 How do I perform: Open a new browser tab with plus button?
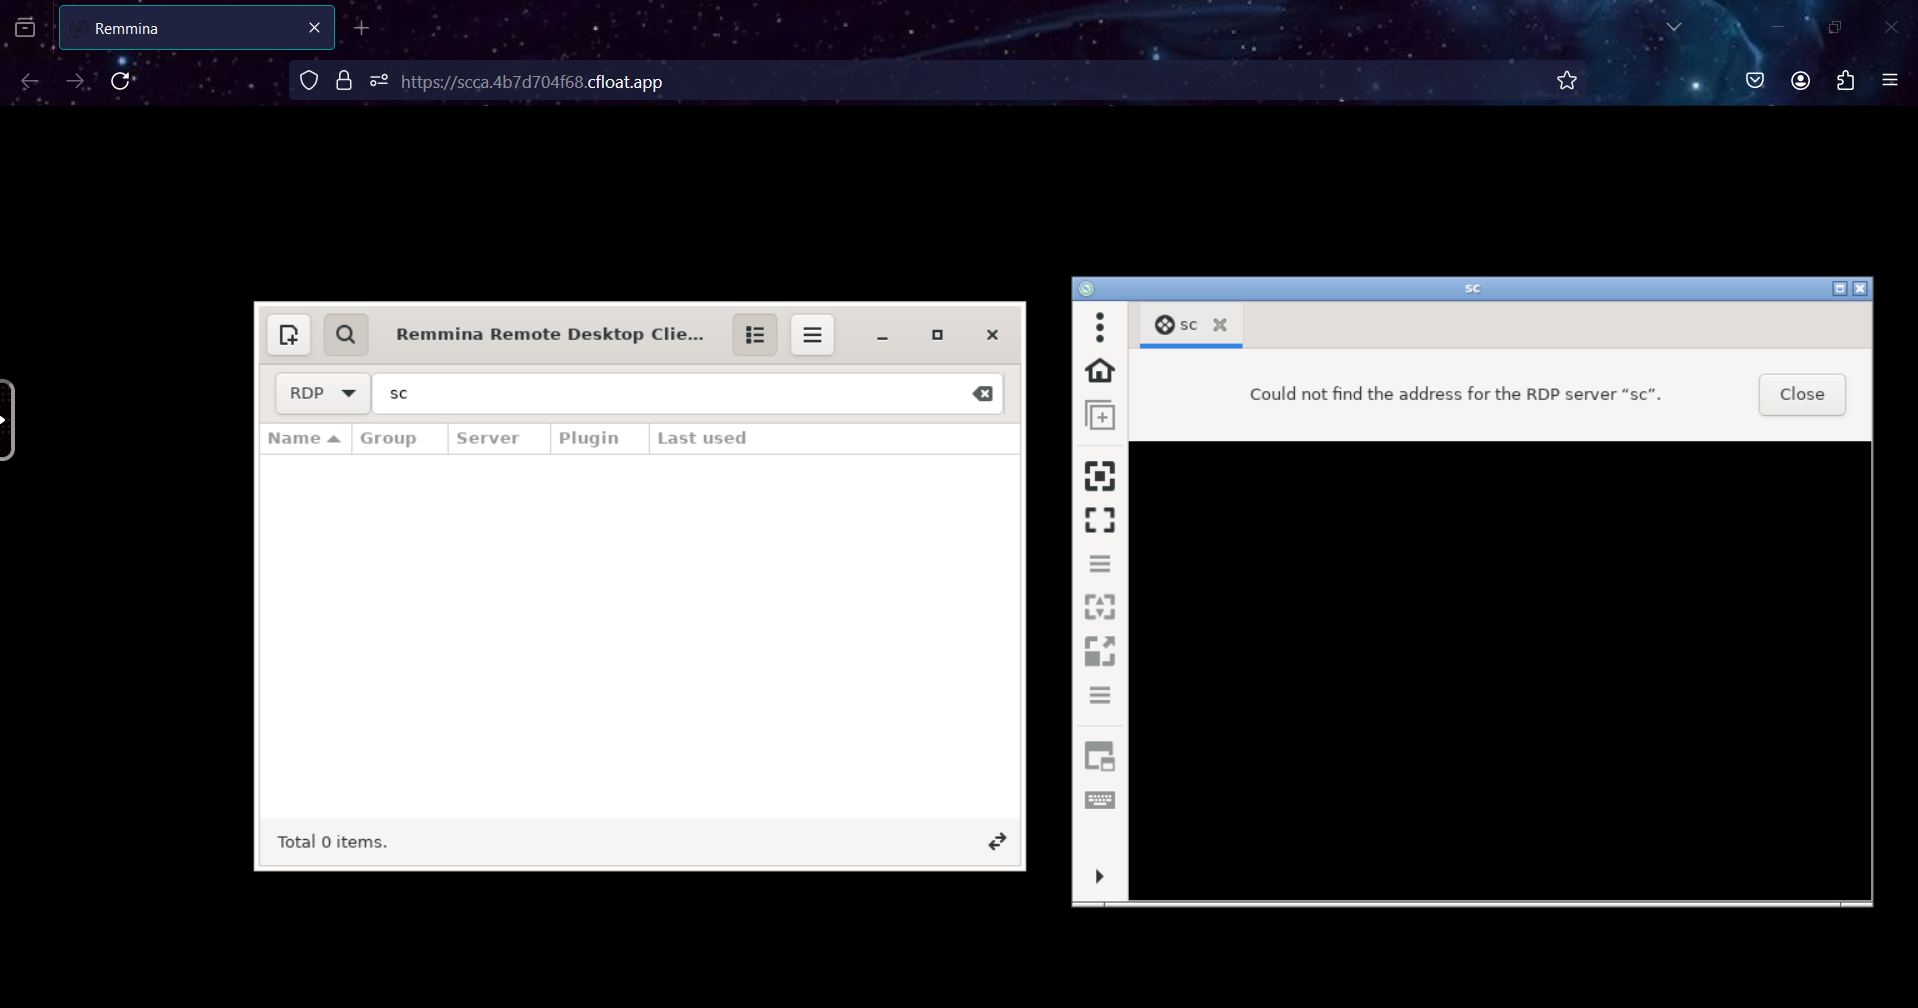[x=362, y=28]
